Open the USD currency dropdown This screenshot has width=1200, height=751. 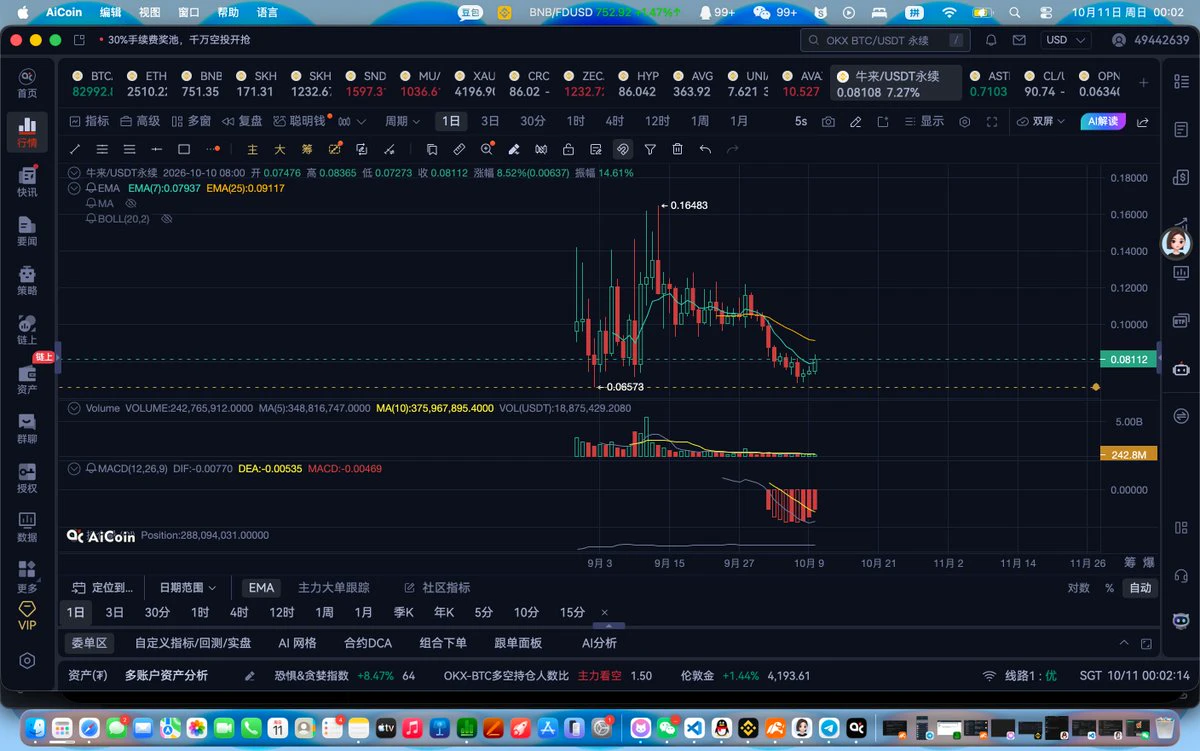[1068, 40]
